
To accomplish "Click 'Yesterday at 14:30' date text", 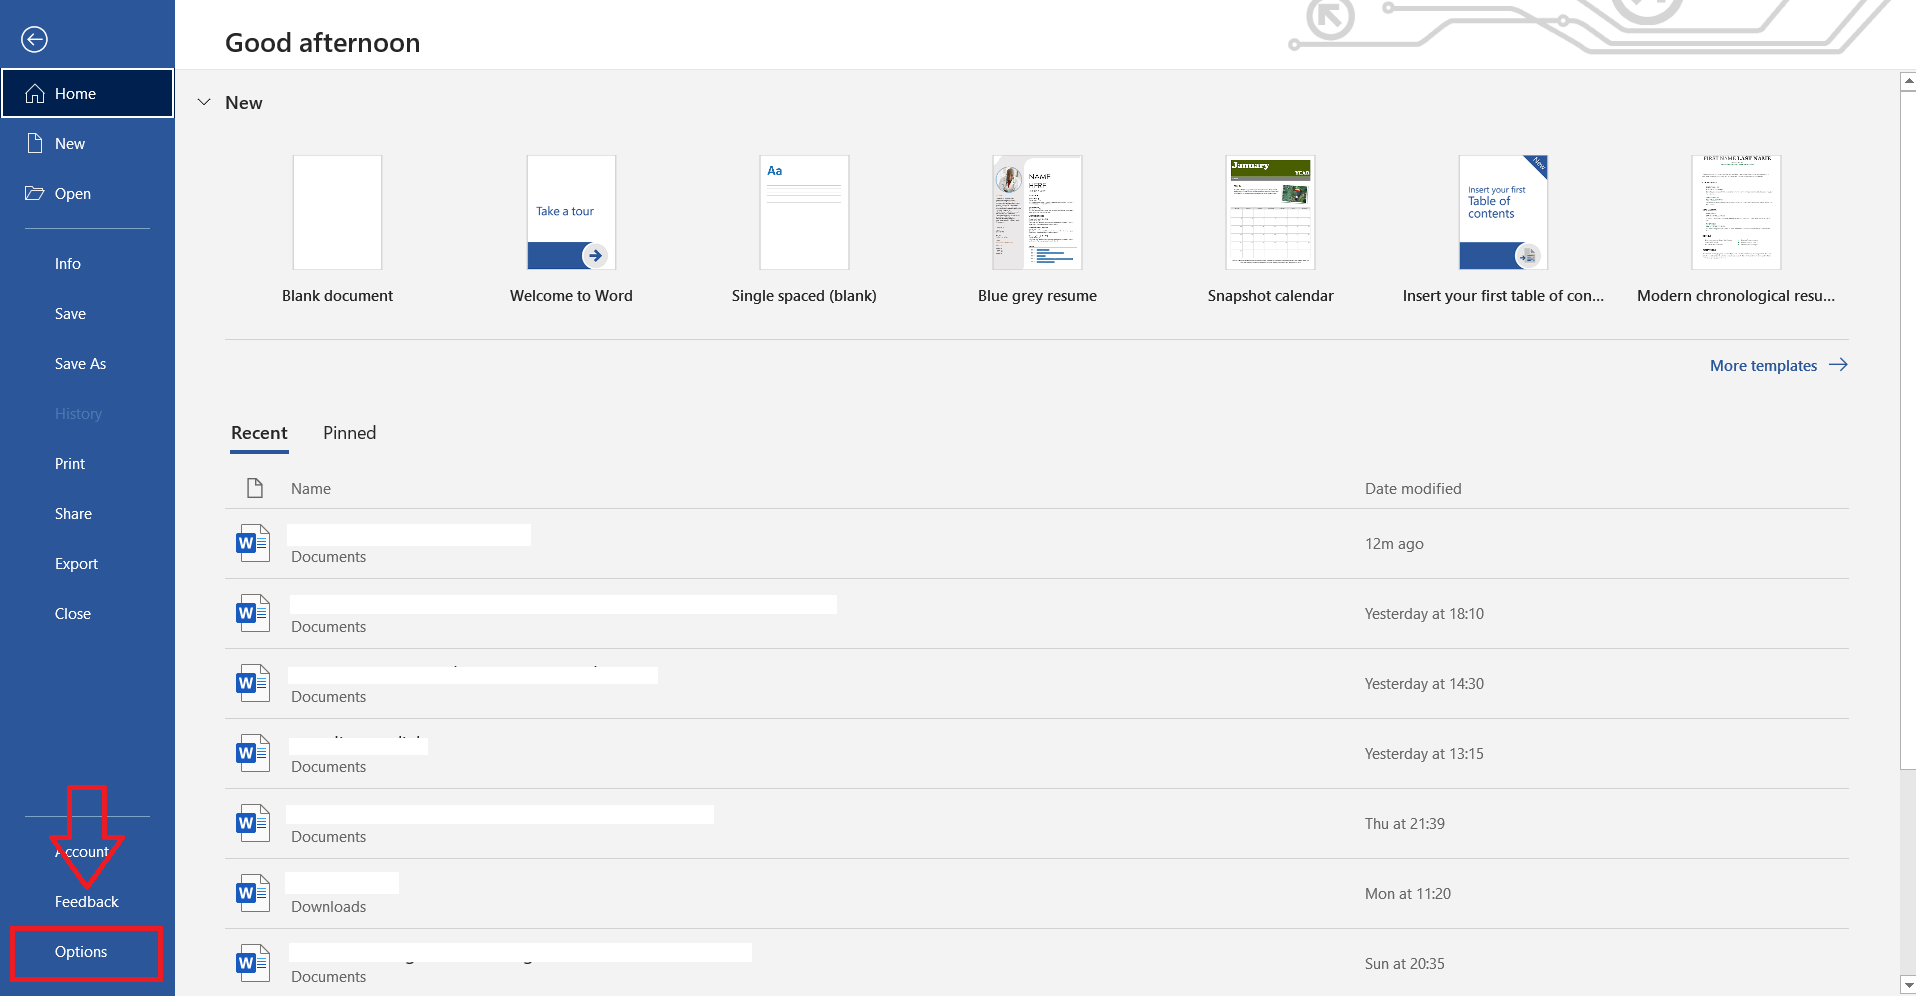I will click(x=1424, y=683).
